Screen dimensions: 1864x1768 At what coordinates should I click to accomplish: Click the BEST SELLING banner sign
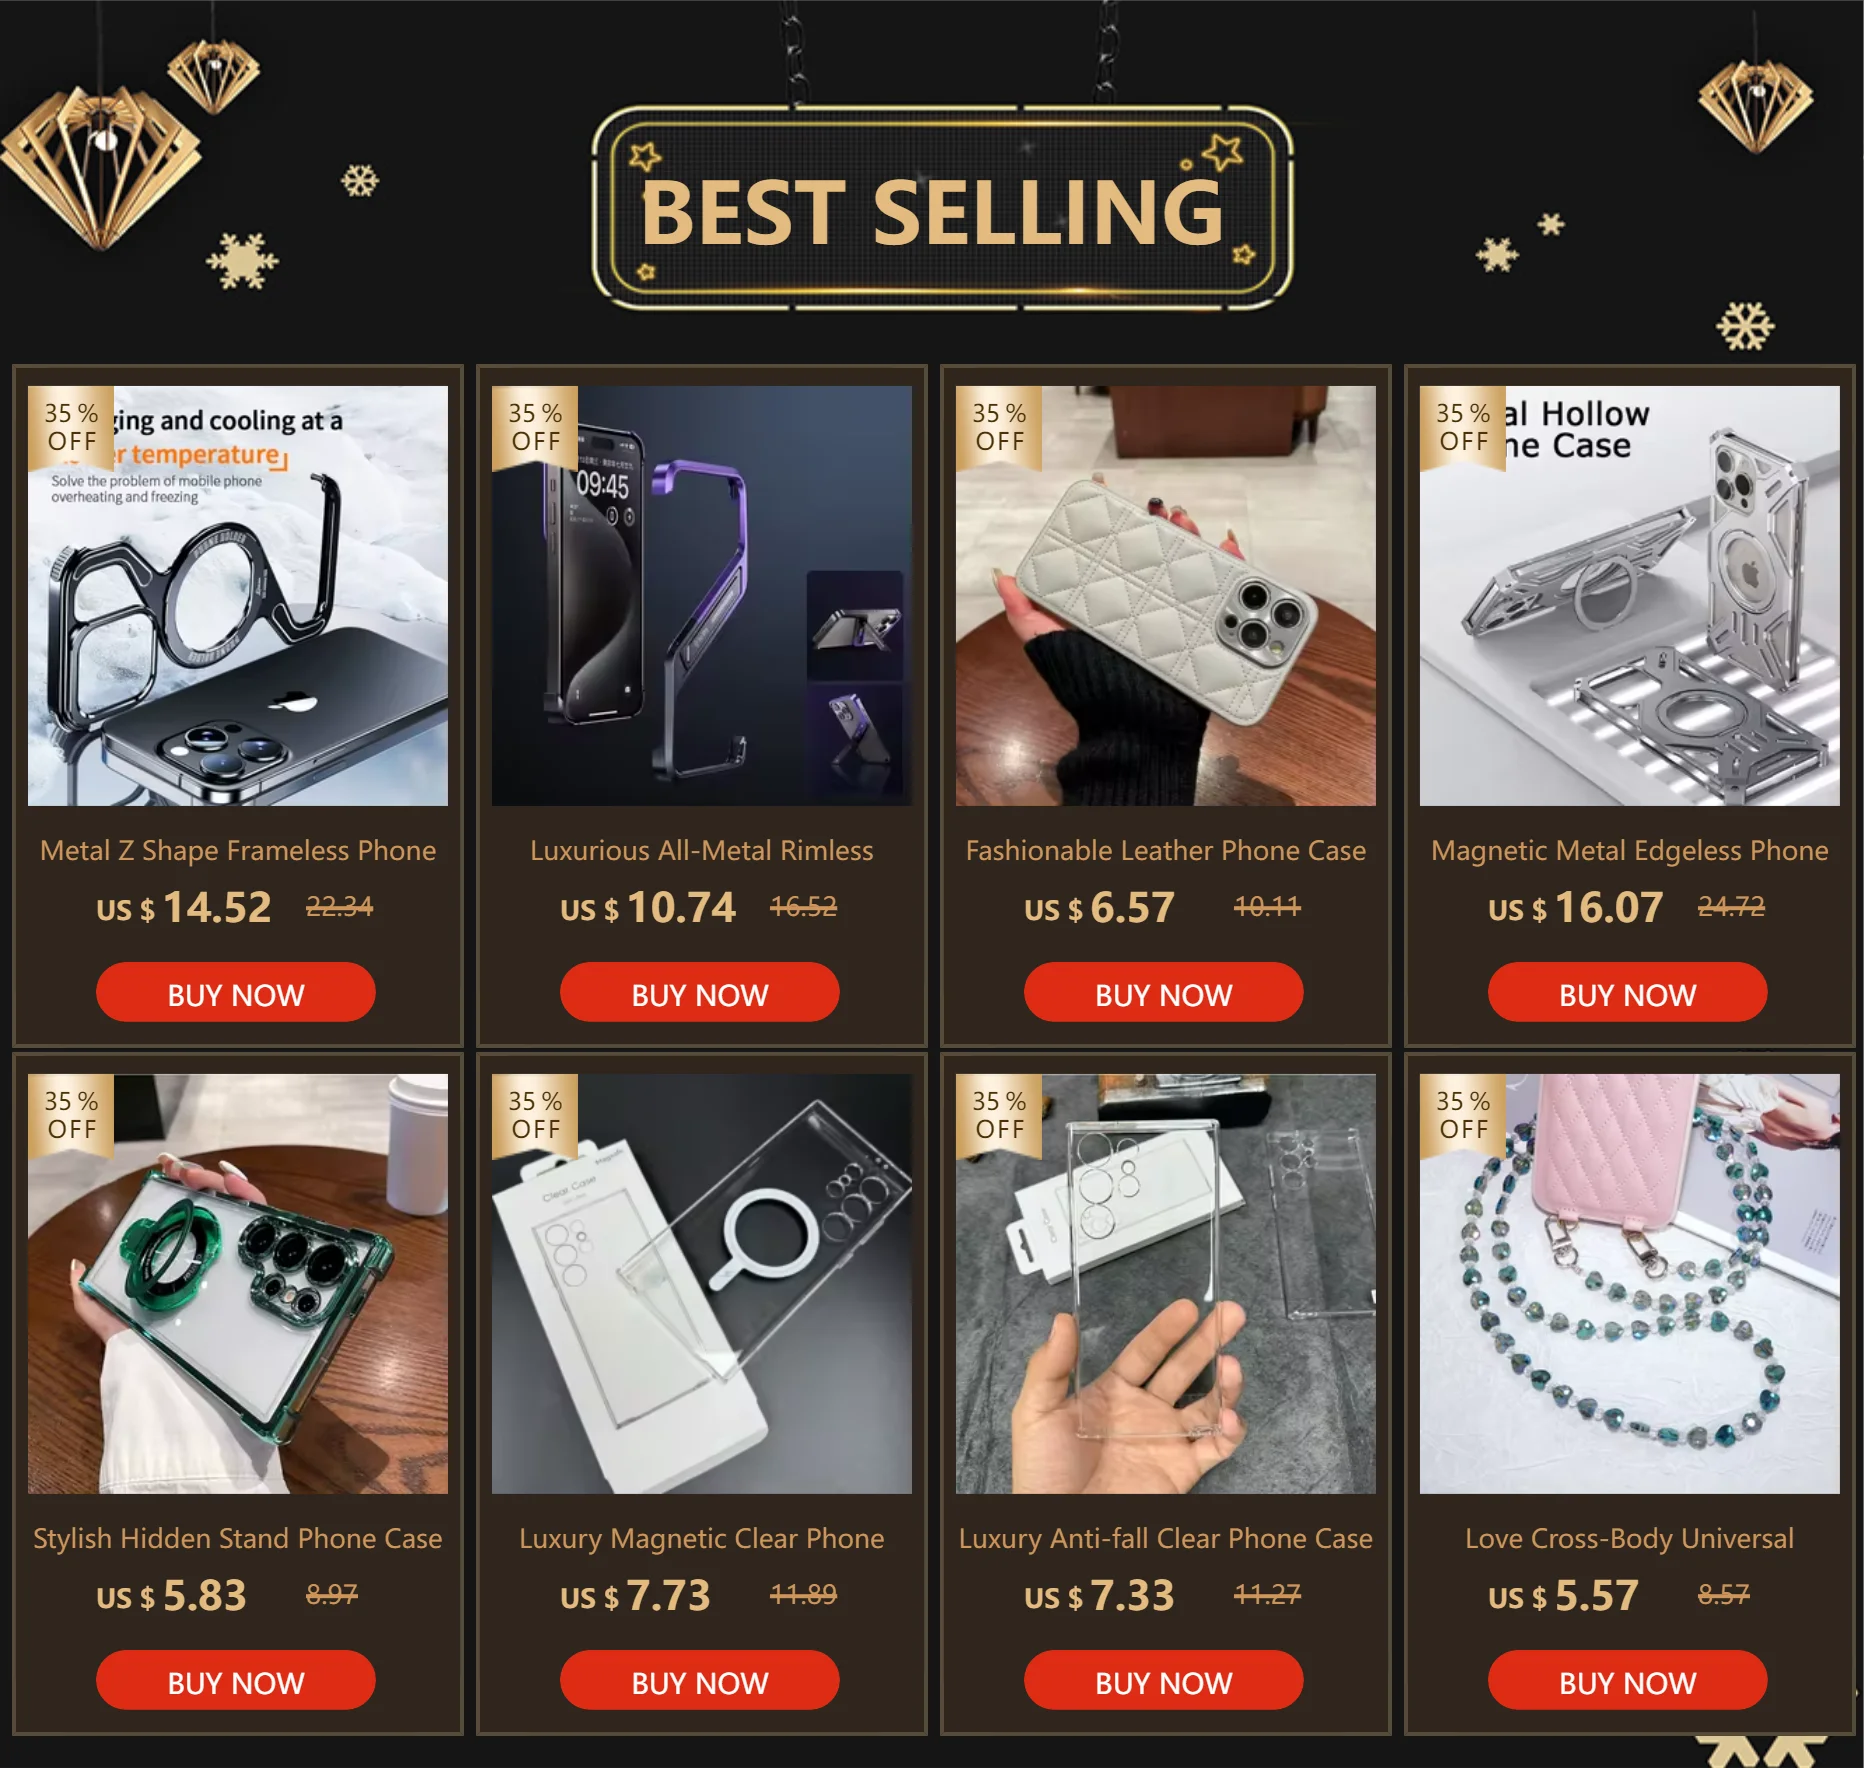pyautogui.click(x=942, y=208)
